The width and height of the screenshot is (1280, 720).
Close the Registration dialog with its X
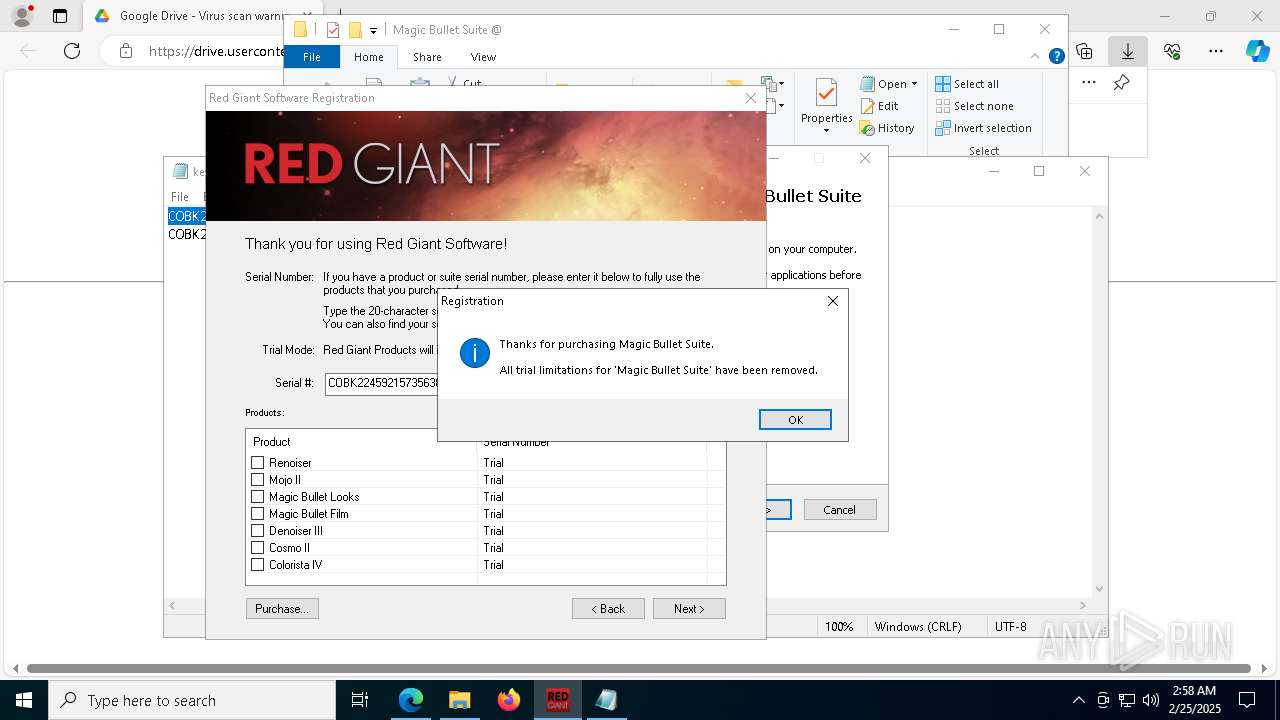pyautogui.click(x=833, y=301)
